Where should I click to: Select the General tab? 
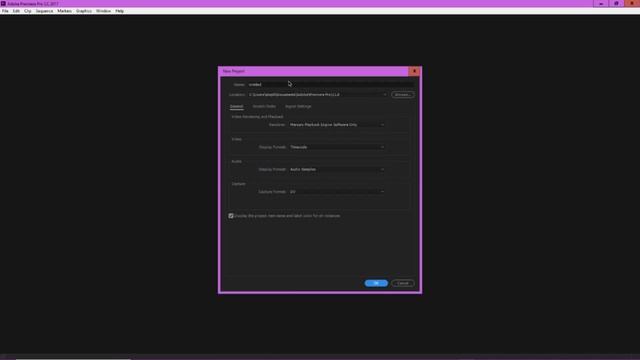pyautogui.click(x=236, y=107)
